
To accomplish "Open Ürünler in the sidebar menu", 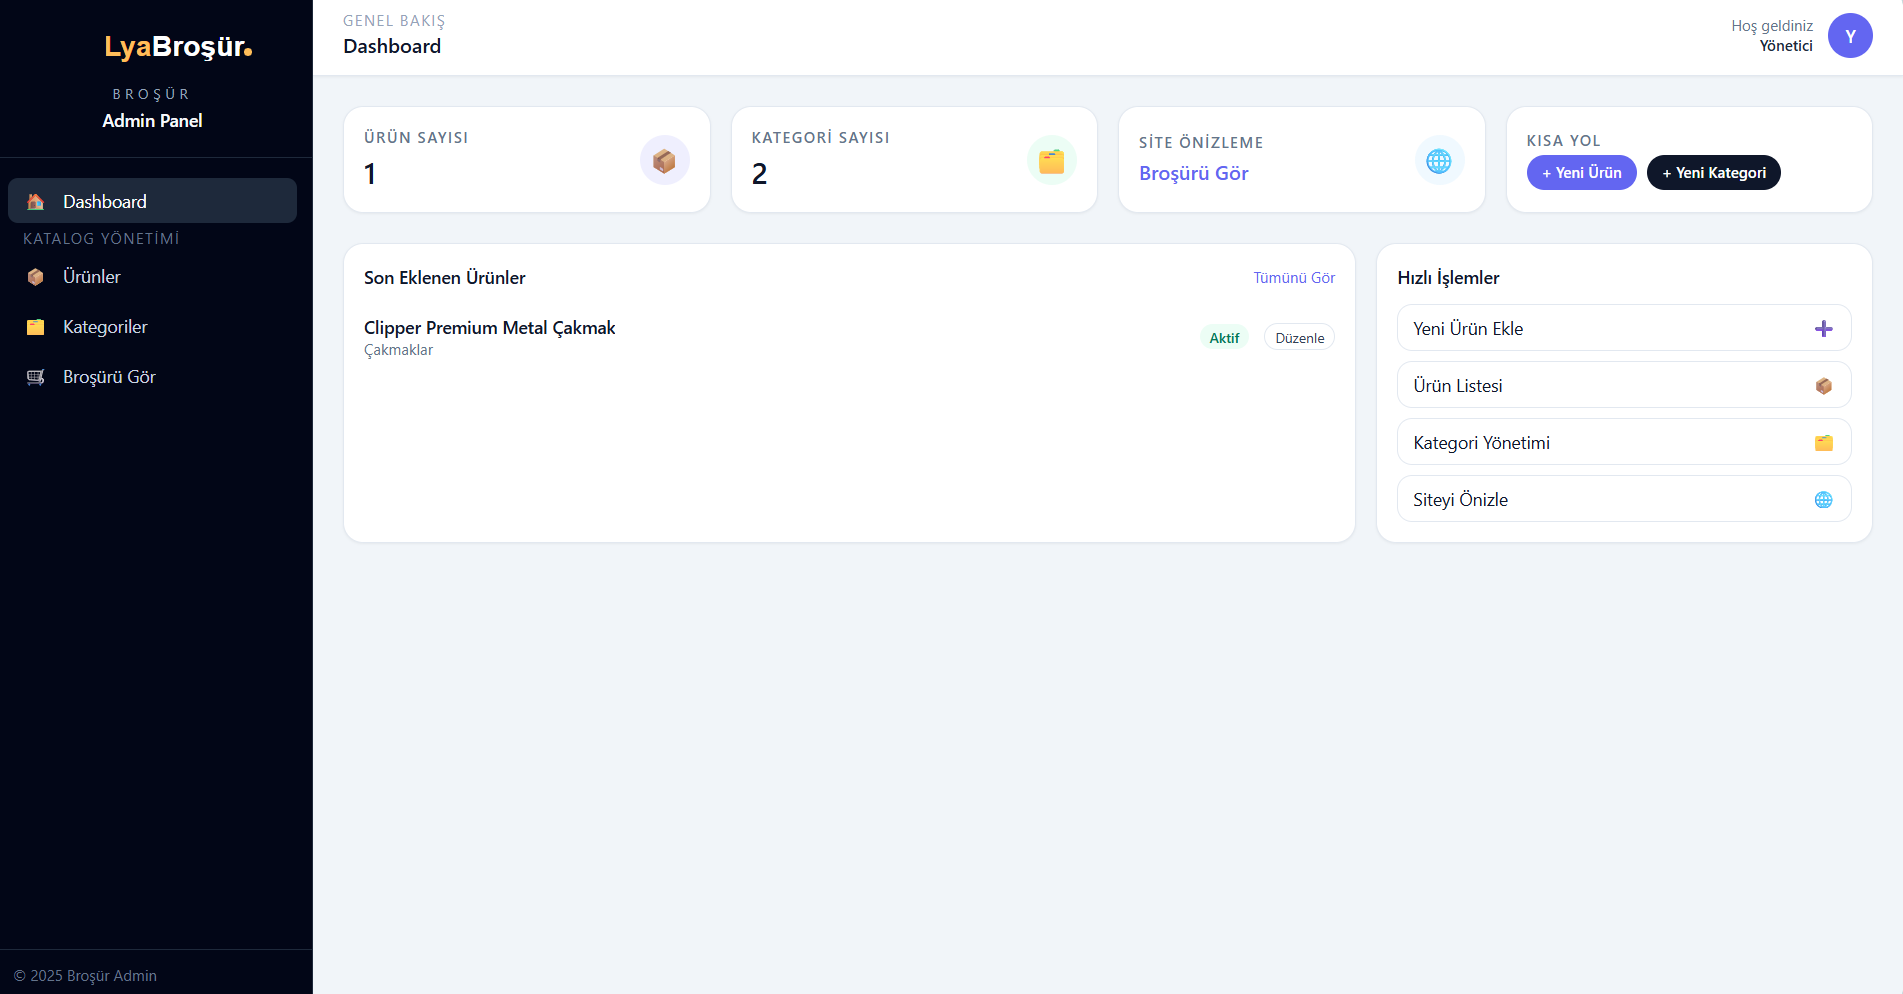I will pos(92,277).
